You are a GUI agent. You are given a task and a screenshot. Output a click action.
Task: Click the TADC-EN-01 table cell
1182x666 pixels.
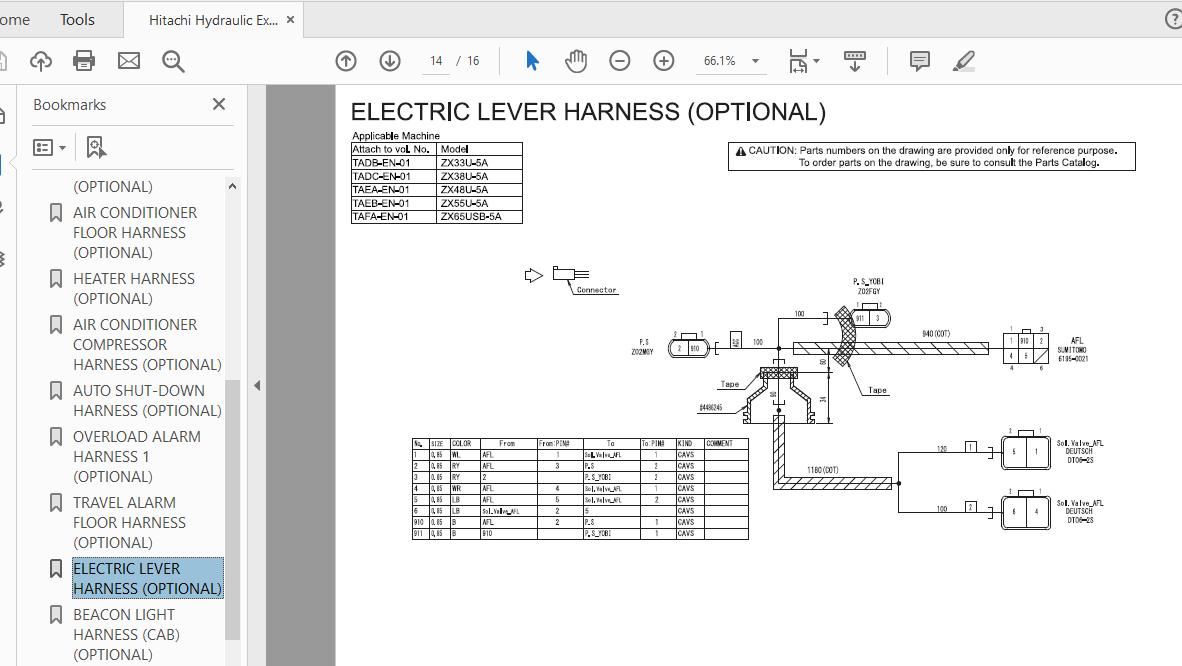click(394, 176)
